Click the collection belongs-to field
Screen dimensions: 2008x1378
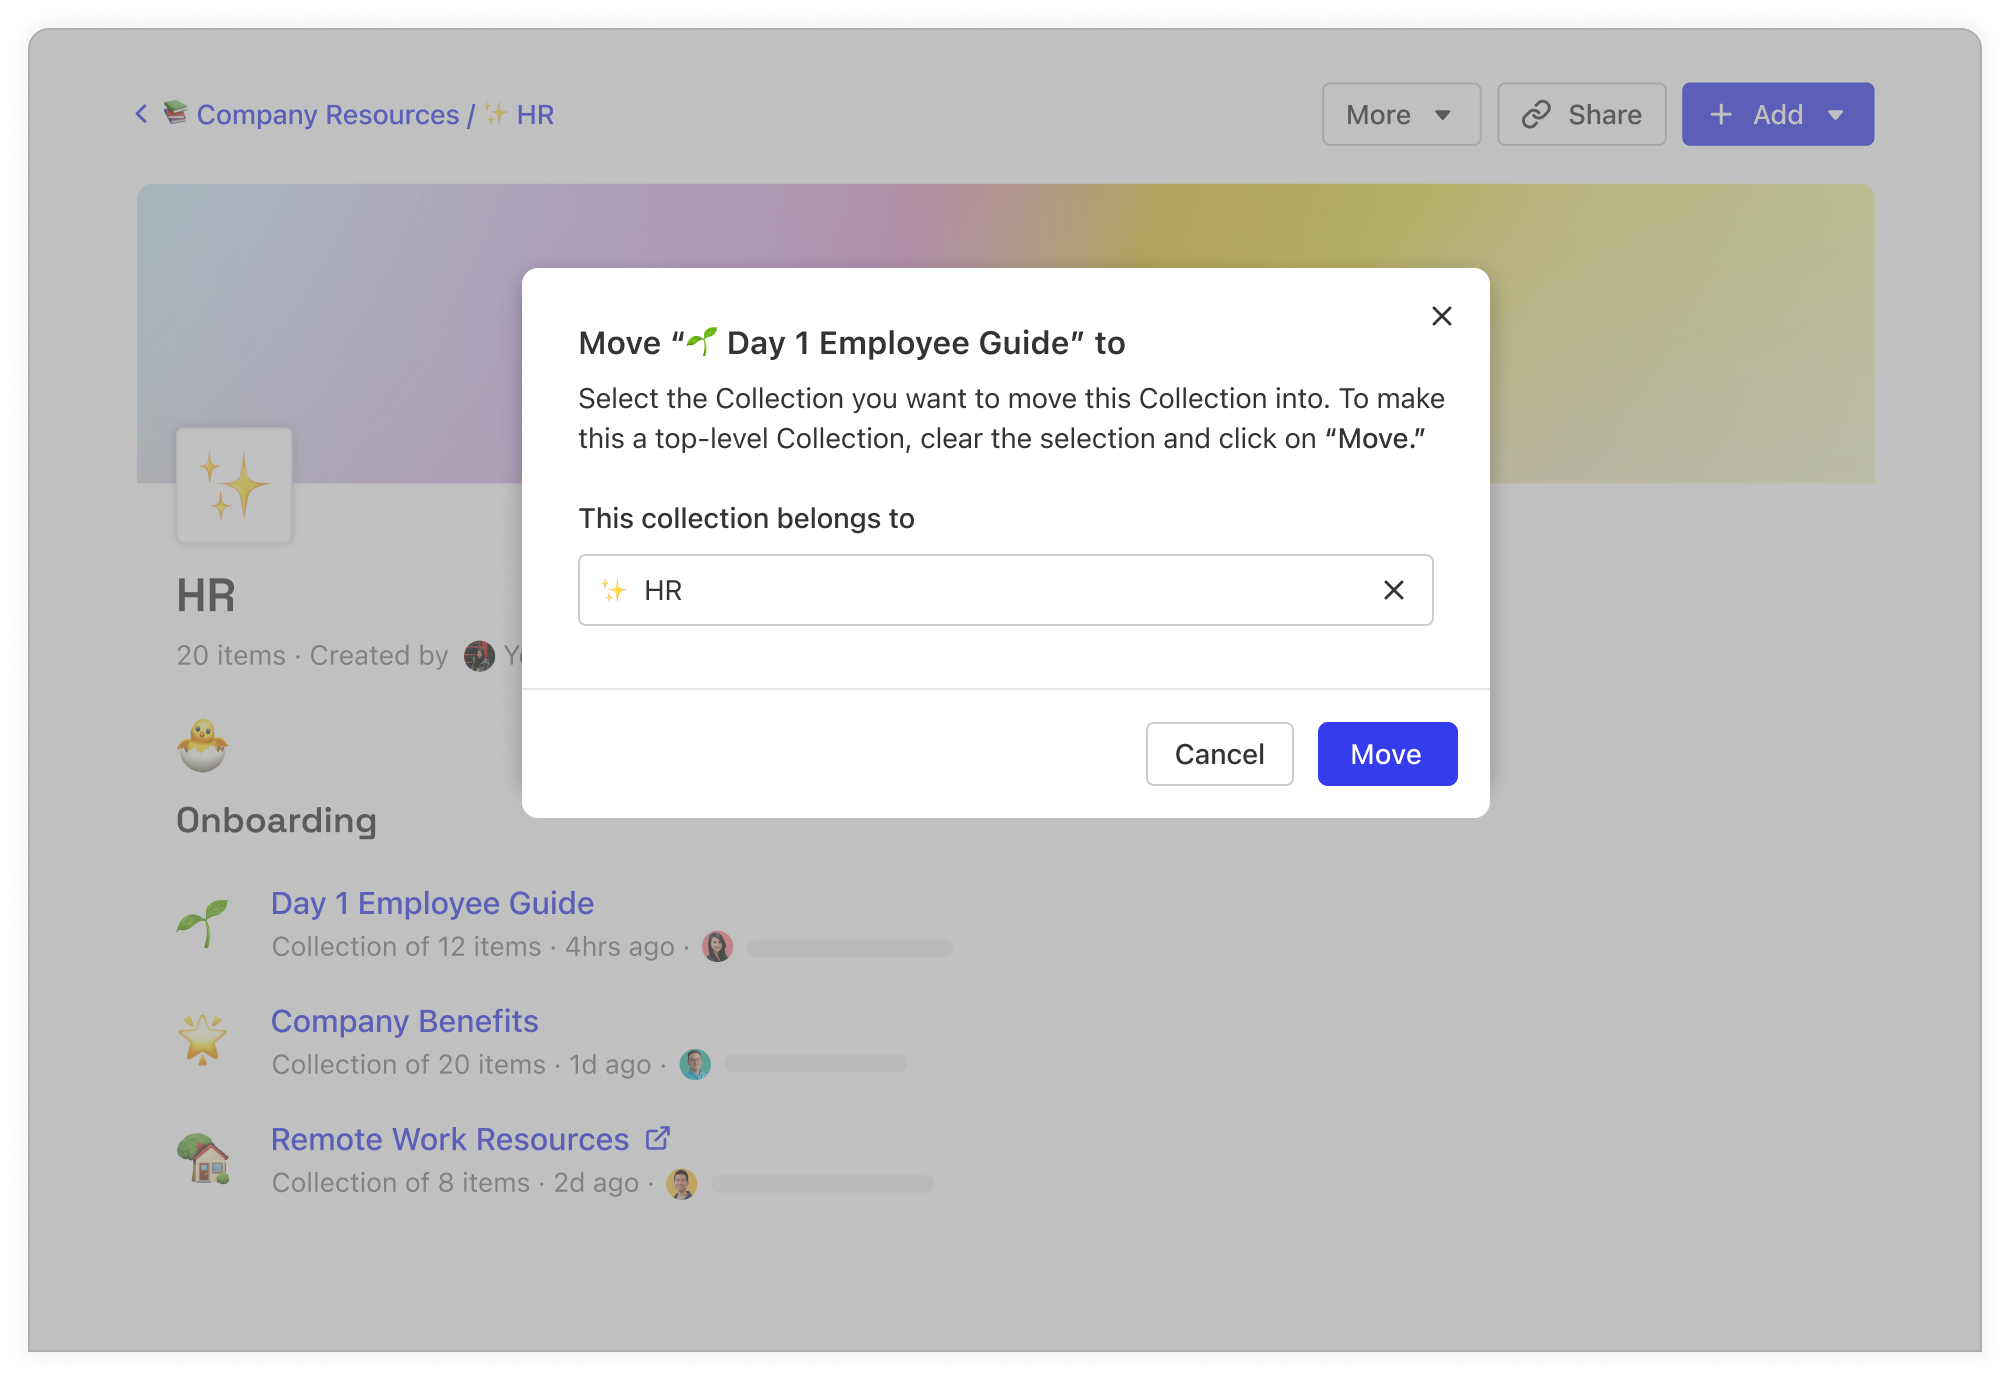980,590
